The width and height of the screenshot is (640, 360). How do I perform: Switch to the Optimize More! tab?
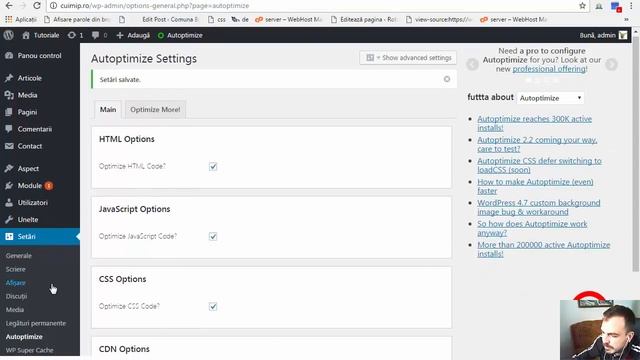(155, 109)
